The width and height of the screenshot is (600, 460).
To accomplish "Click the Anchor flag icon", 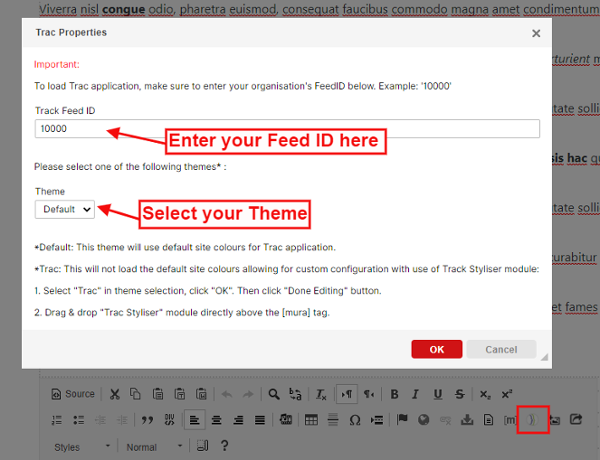I will (402, 420).
